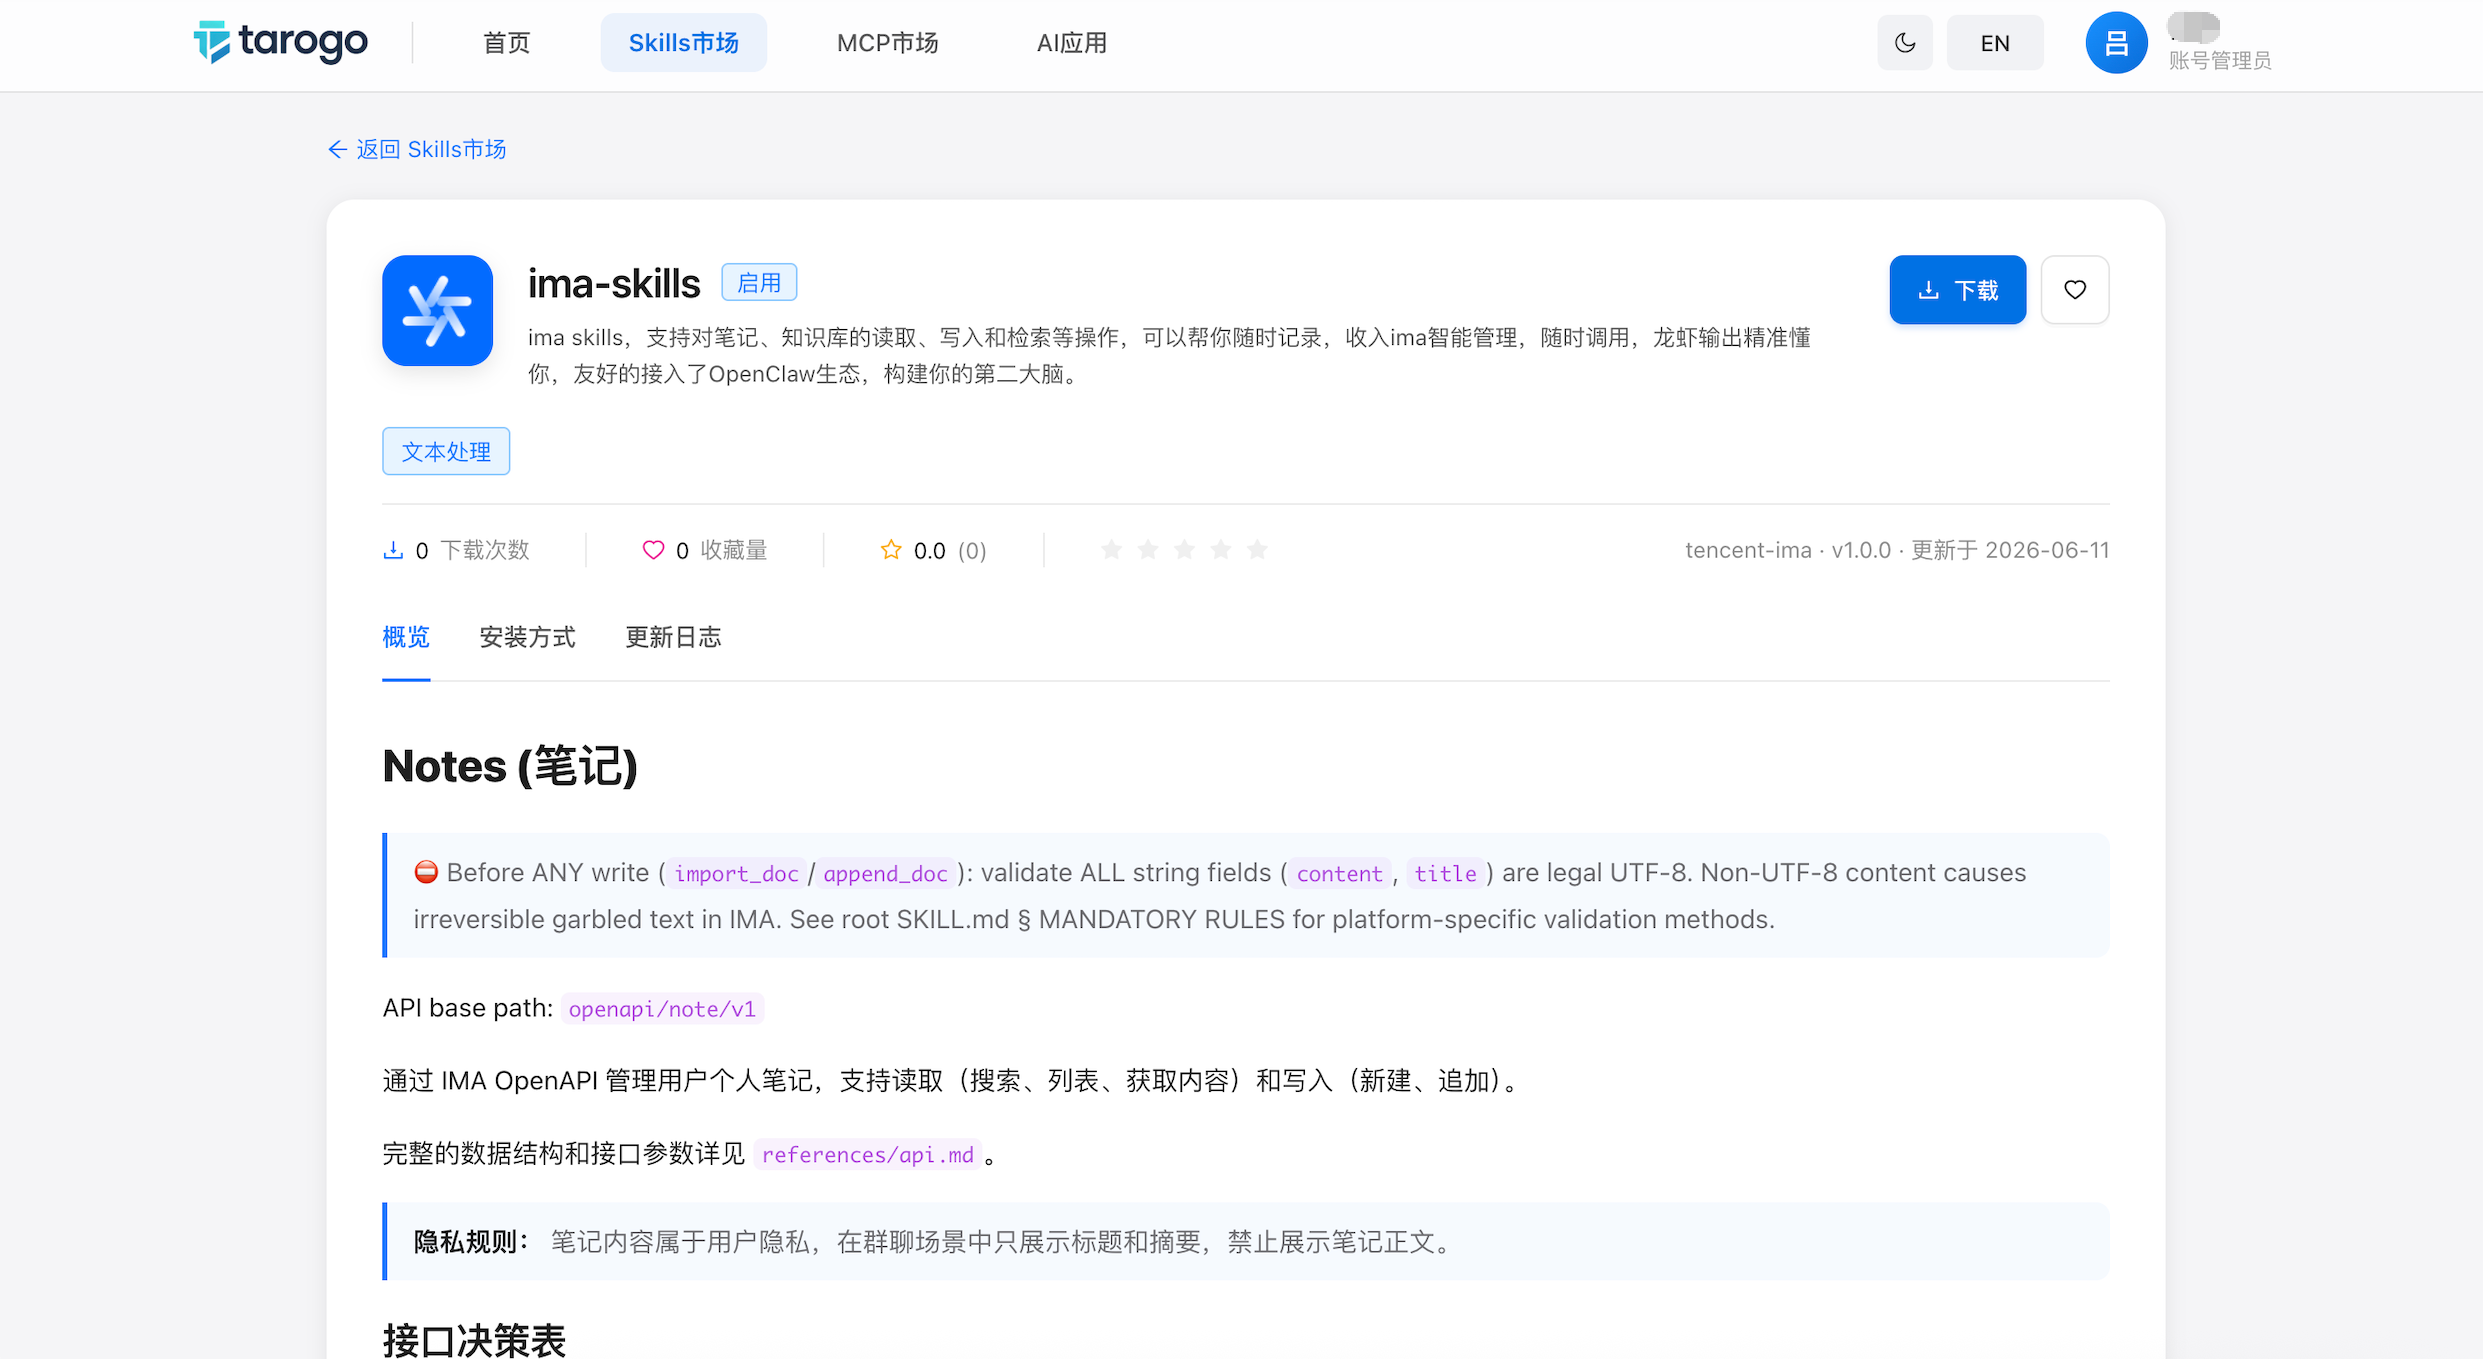This screenshot has width=2484, height=1360.
Task: Open the AI应用 page
Action: click(x=1072, y=43)
